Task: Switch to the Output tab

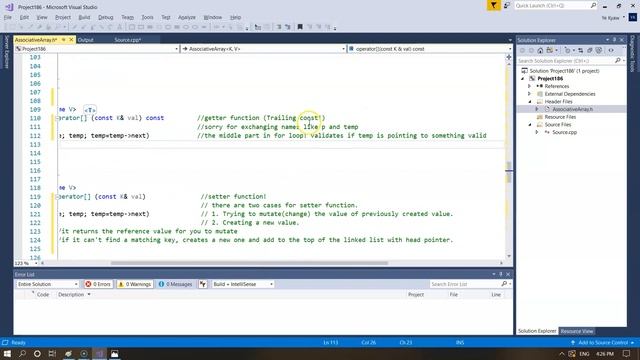Action: pyautogui.click(x=86, y=40)
